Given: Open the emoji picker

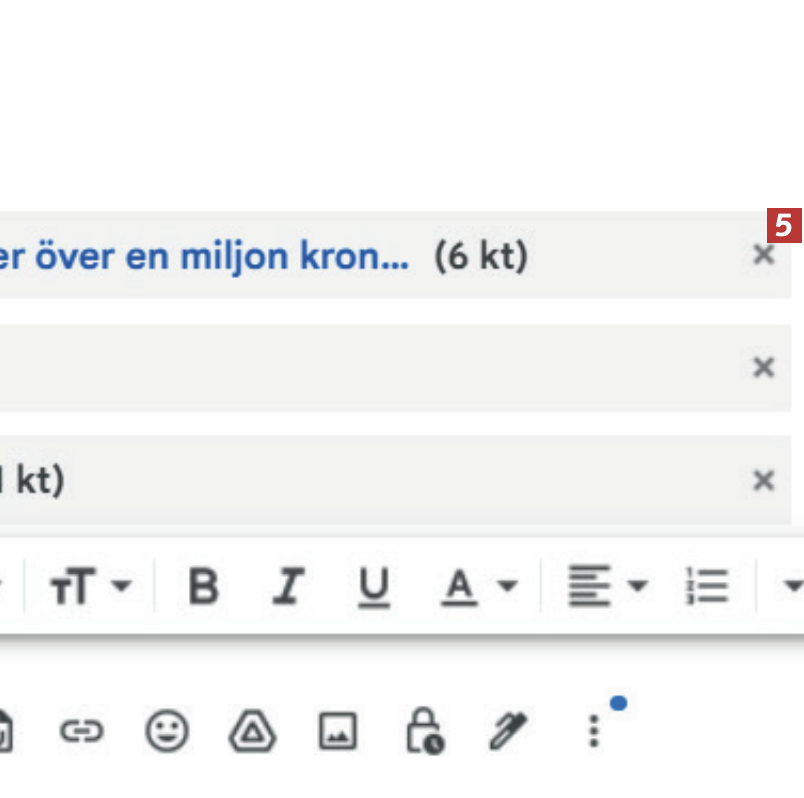Looking at the screenshot, I should coord(166,733).
